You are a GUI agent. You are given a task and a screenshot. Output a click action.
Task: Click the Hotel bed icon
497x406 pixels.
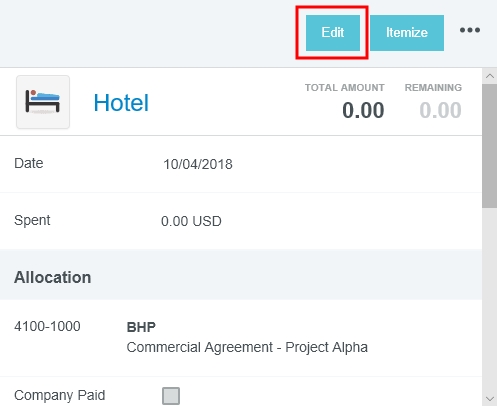43,102
